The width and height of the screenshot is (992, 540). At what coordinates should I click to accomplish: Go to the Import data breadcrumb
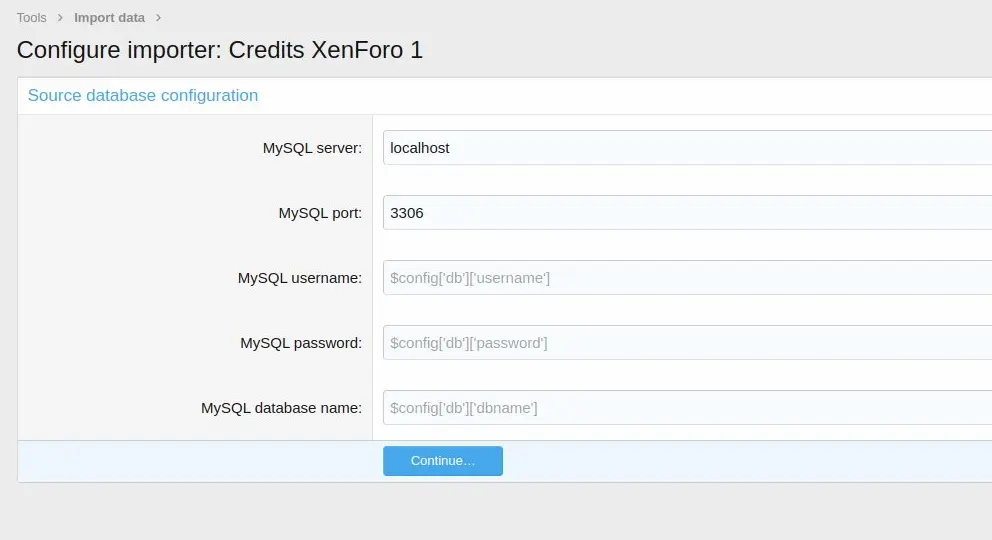coord(109,18)
